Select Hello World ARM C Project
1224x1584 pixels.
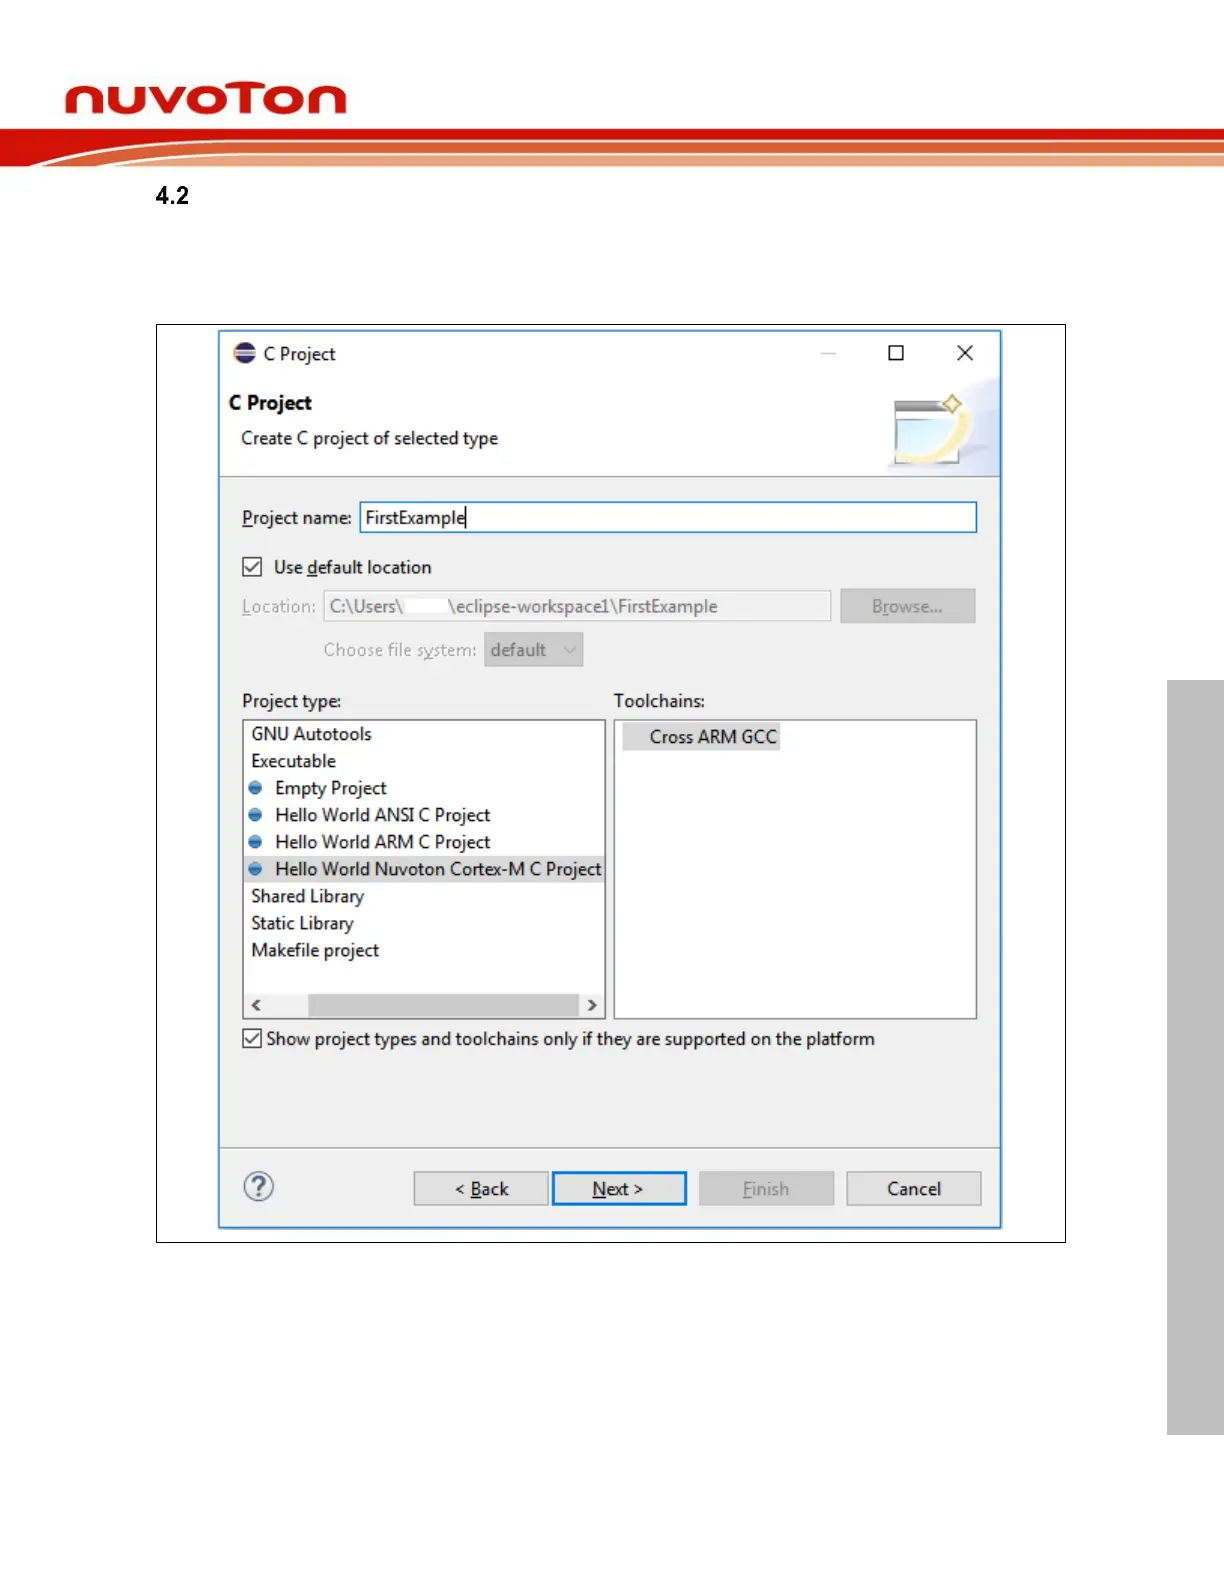[382, 842]
